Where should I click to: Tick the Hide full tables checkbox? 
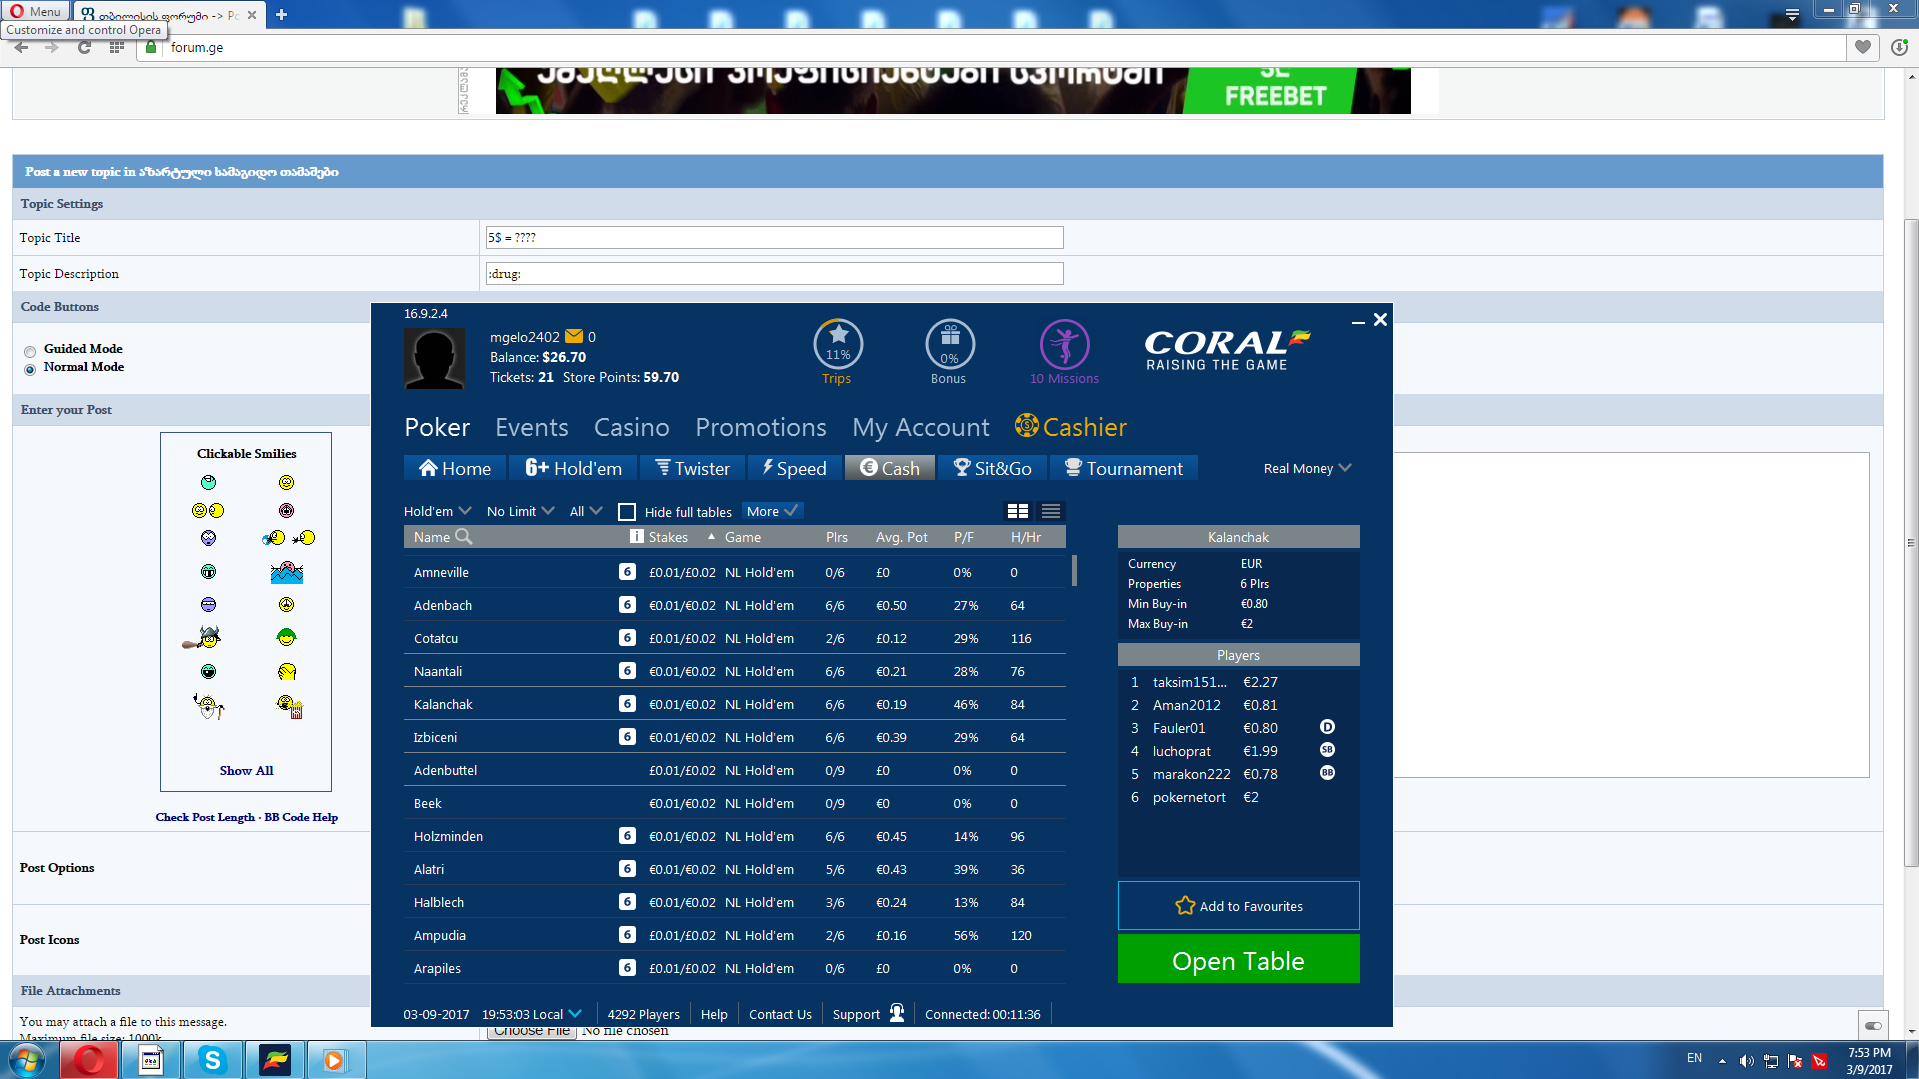click(x=627, y=512)
